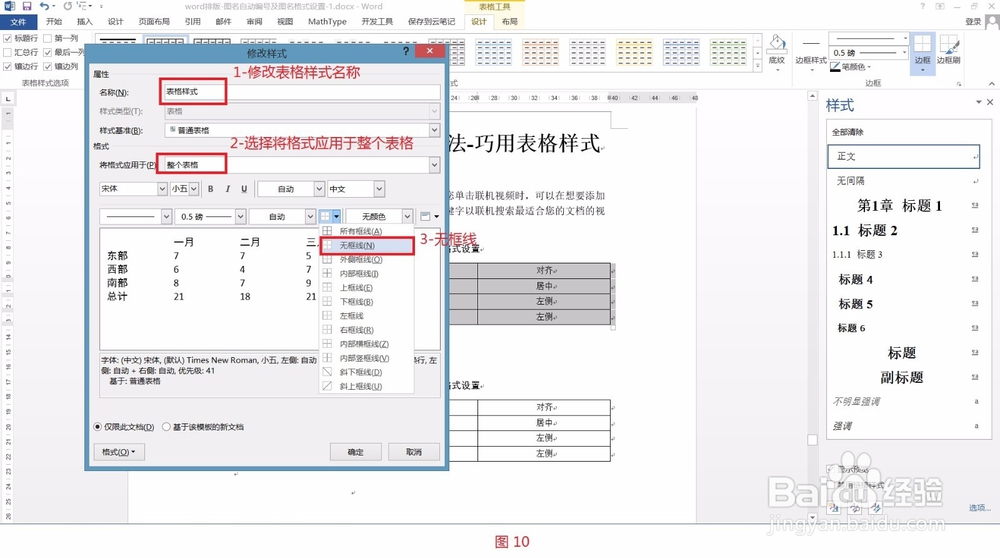Open the Style based on (普通表格) dropdown
The height and width of the screenshot is (558, 1000).
(434, 130)
